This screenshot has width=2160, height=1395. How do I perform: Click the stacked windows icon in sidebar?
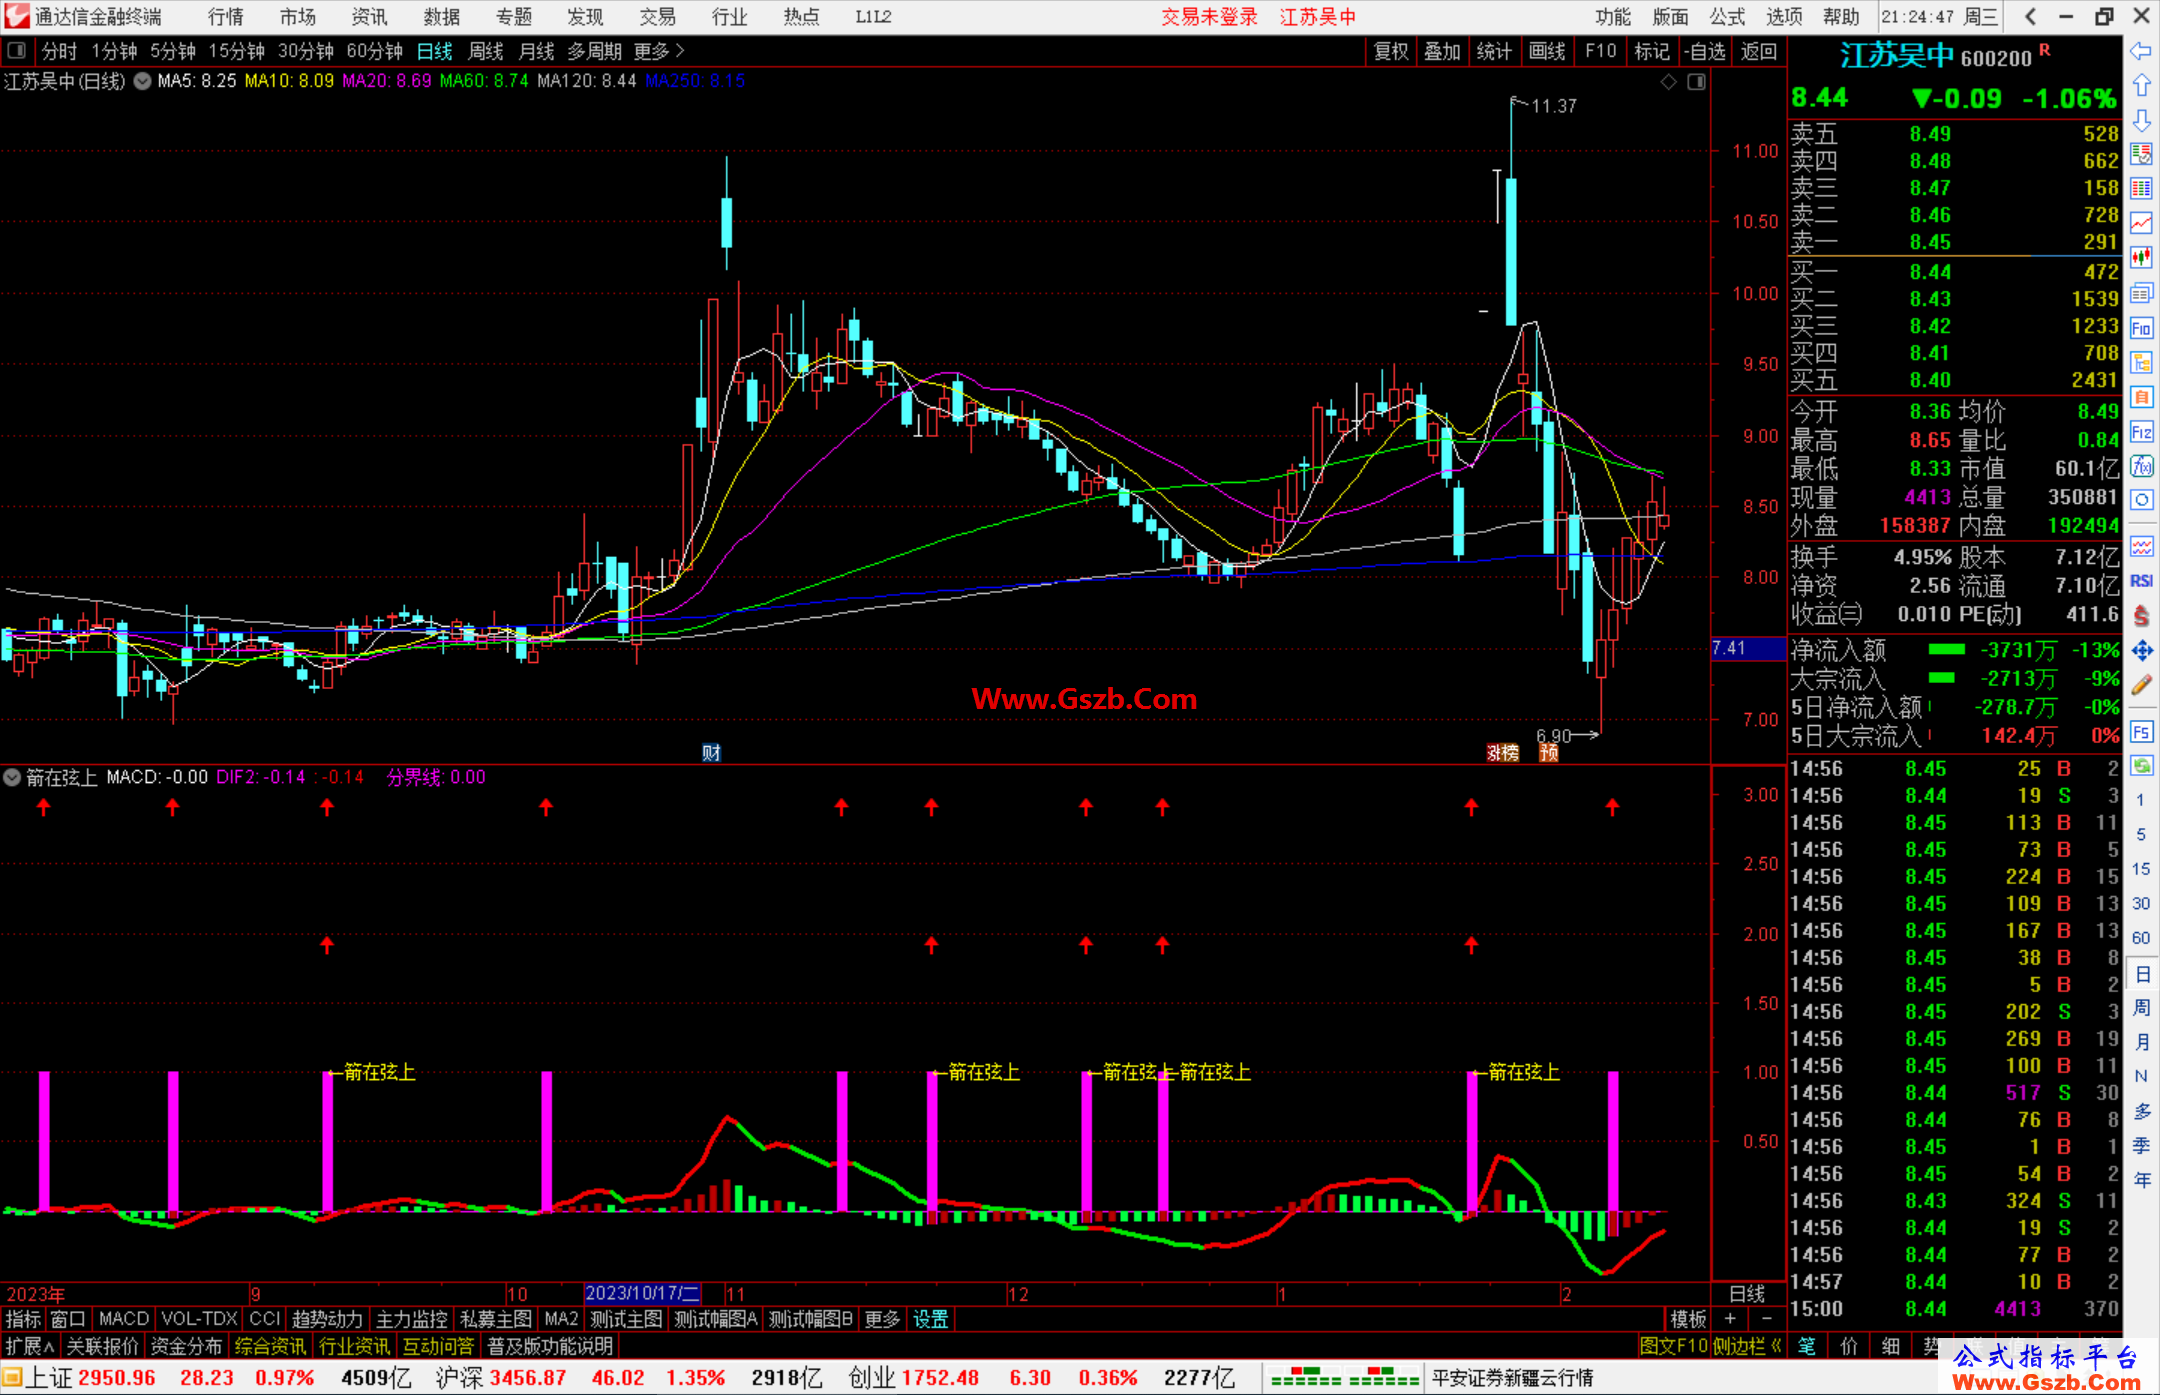click(x=2141, y=293)
